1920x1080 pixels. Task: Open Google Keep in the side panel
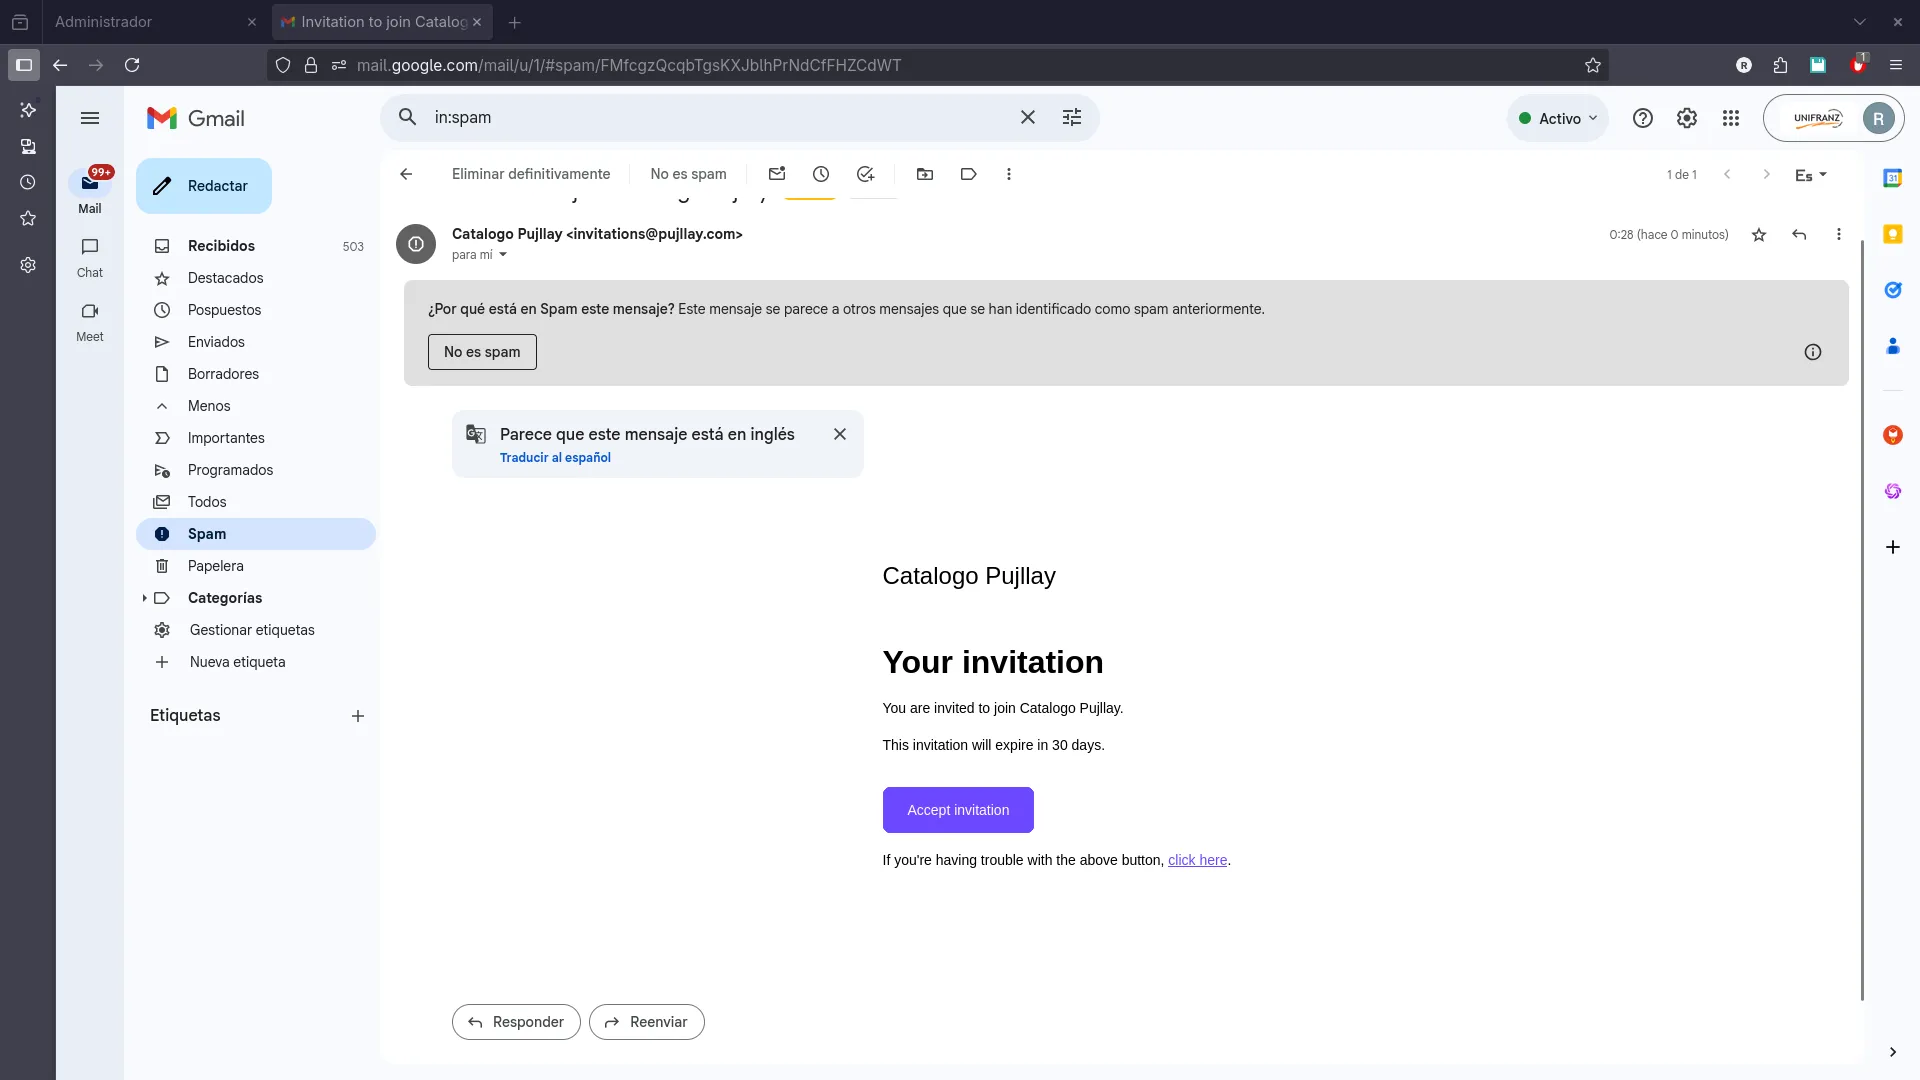pyautogui.click(x=1893, y=233)
